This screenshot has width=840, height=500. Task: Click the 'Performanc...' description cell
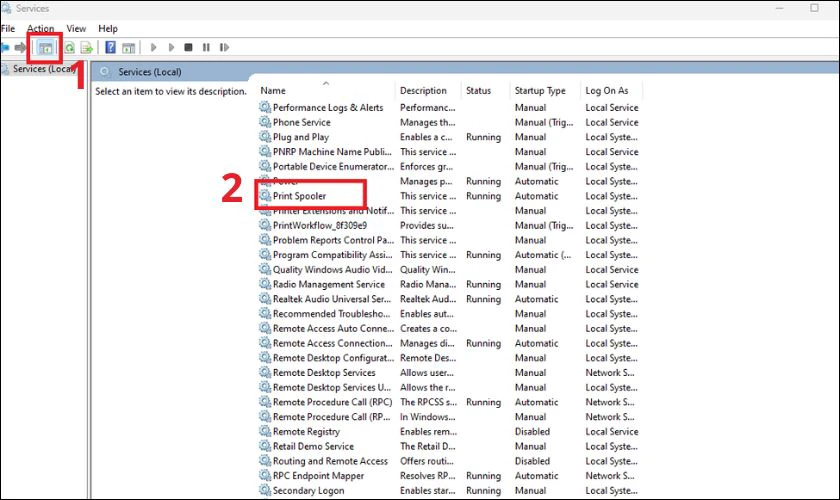[428, 107]
